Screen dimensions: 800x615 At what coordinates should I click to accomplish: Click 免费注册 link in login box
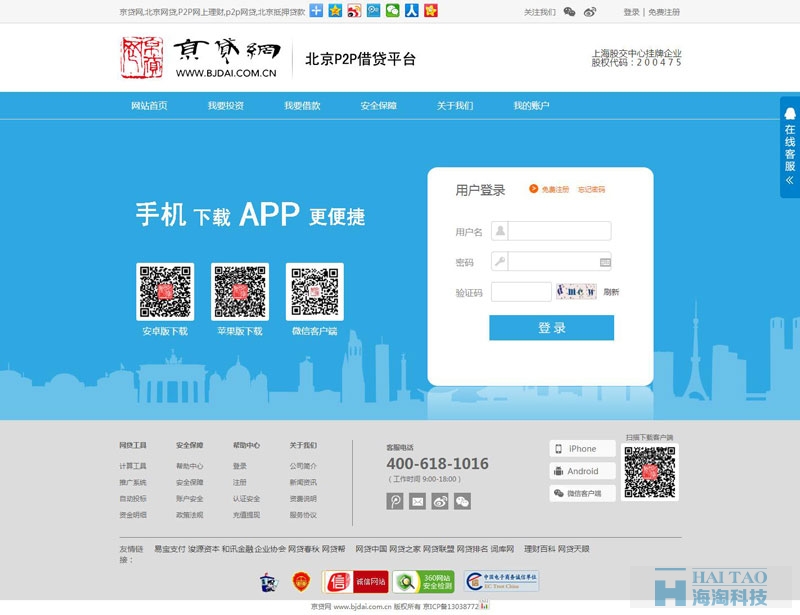click(555, 189)
